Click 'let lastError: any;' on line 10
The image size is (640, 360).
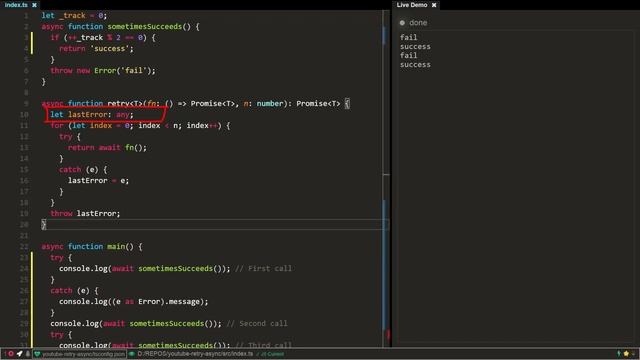click(x=92, y=115)
